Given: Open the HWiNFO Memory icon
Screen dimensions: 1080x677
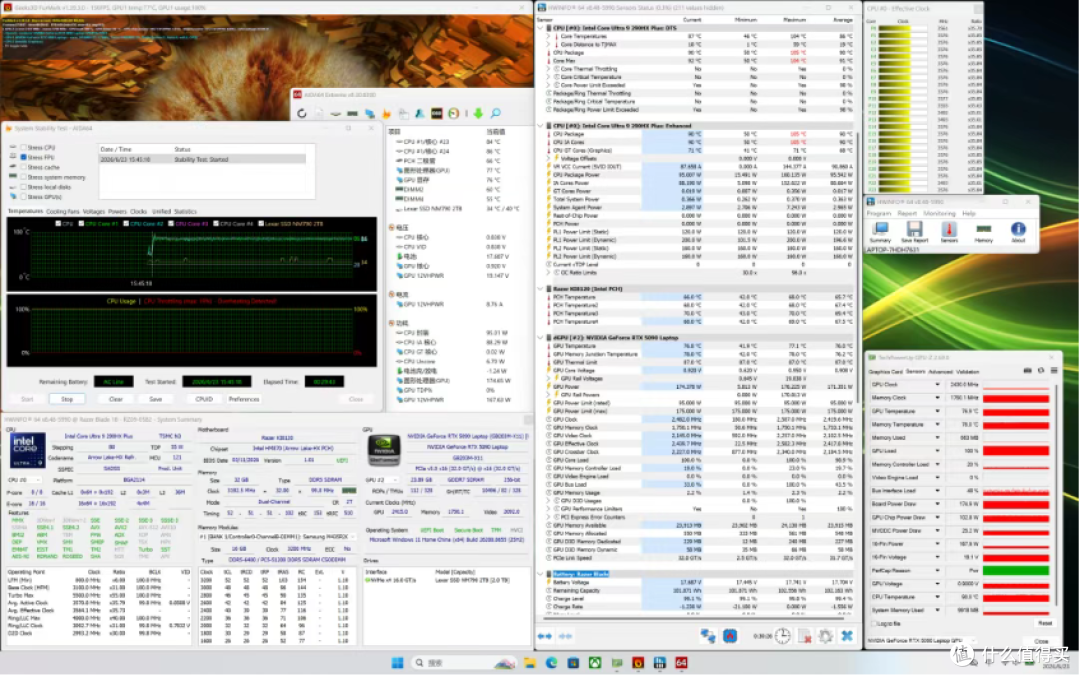Looking at the screenshot, I should click(x=984, y=229).
